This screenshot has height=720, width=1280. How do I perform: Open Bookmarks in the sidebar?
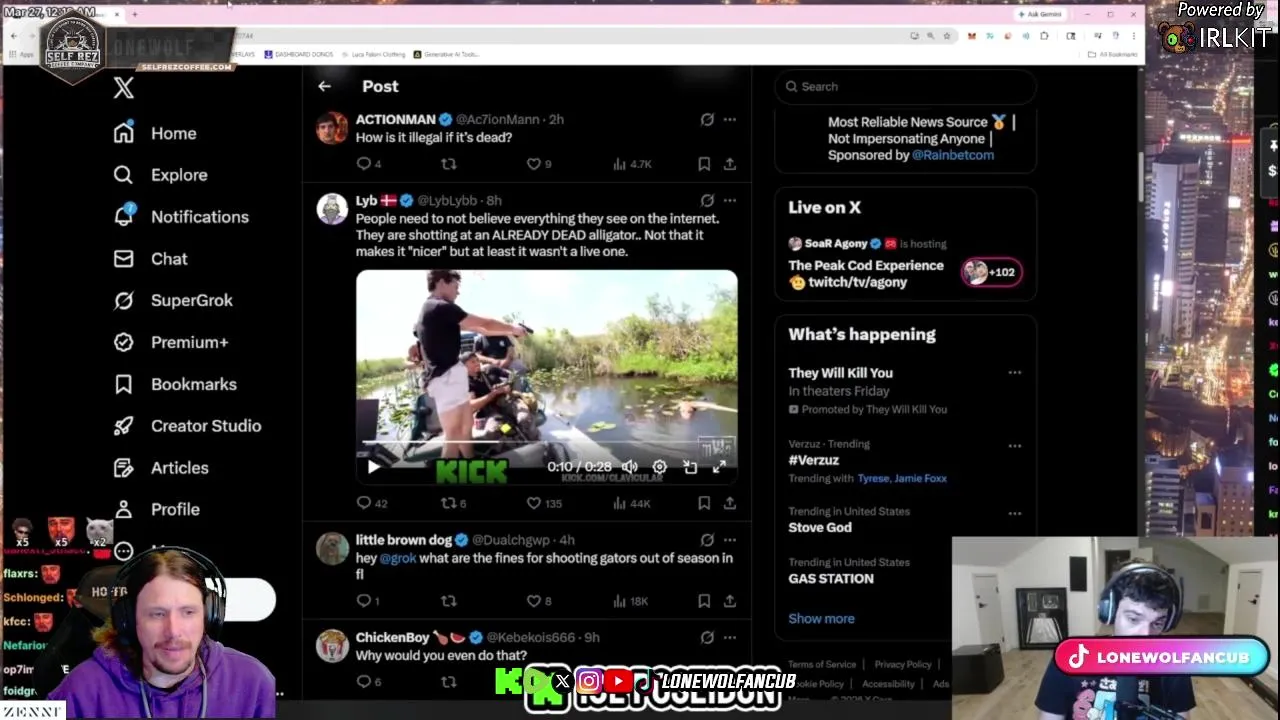pos(175,384)
